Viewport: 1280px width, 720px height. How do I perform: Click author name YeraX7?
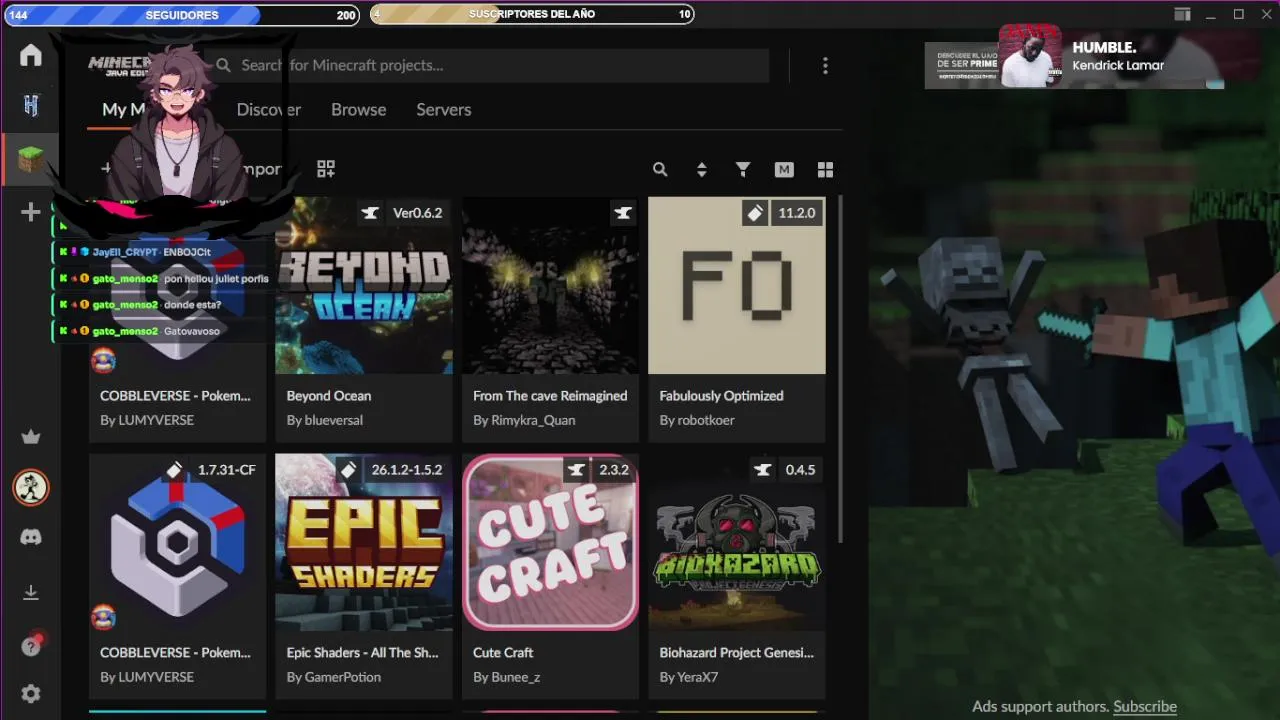698,677
